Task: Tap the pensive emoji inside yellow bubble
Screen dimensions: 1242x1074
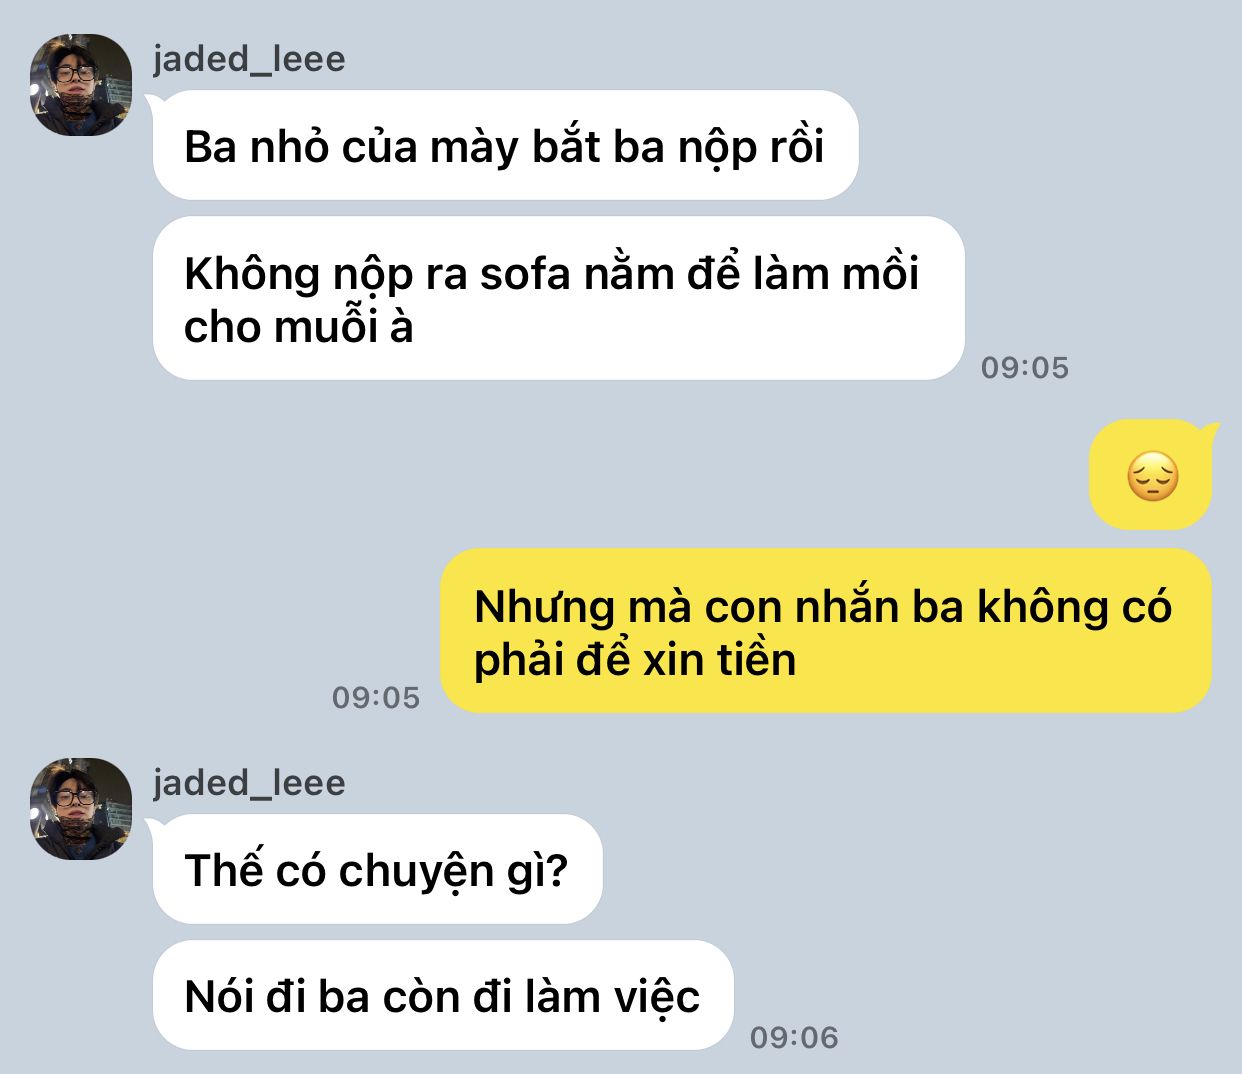Action: pos(1152,476)
